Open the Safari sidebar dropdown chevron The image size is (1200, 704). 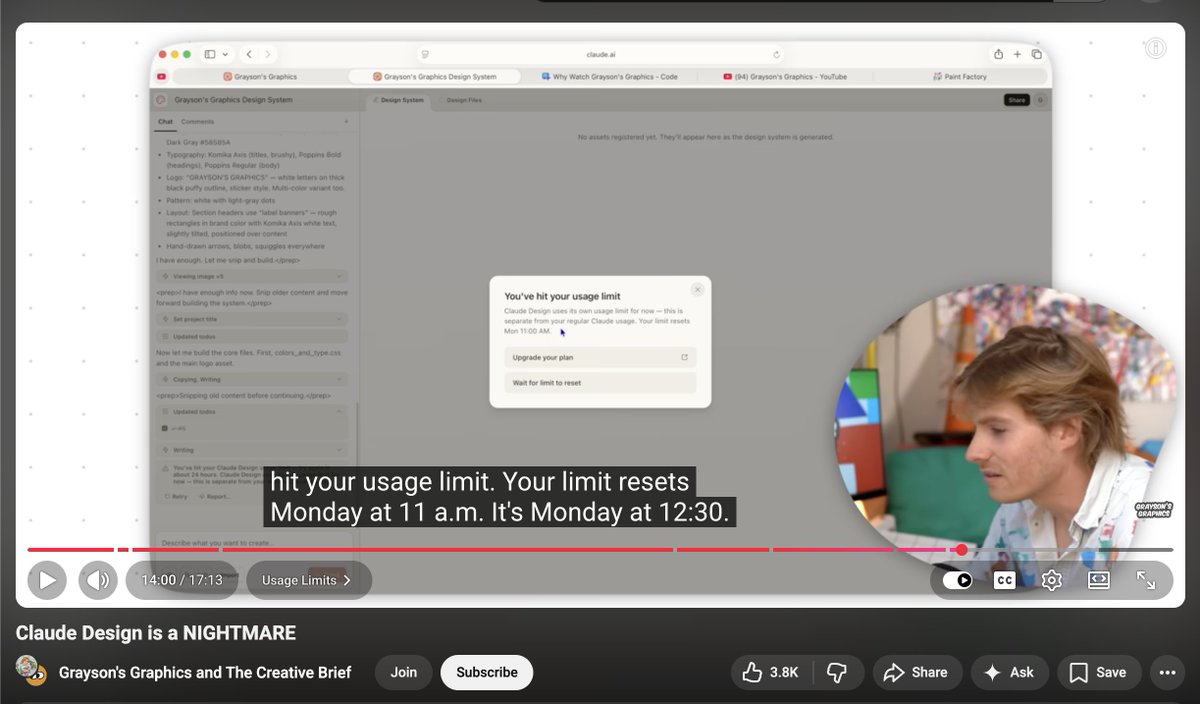point(225,54)
